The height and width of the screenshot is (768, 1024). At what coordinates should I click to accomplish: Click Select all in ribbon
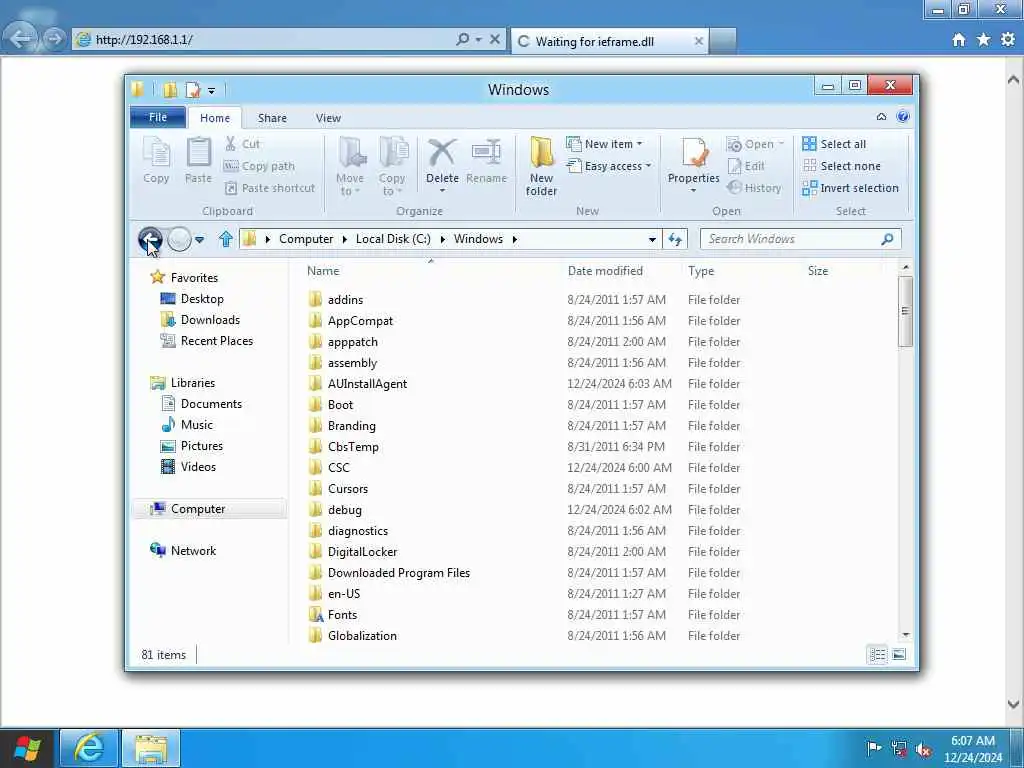834,144
